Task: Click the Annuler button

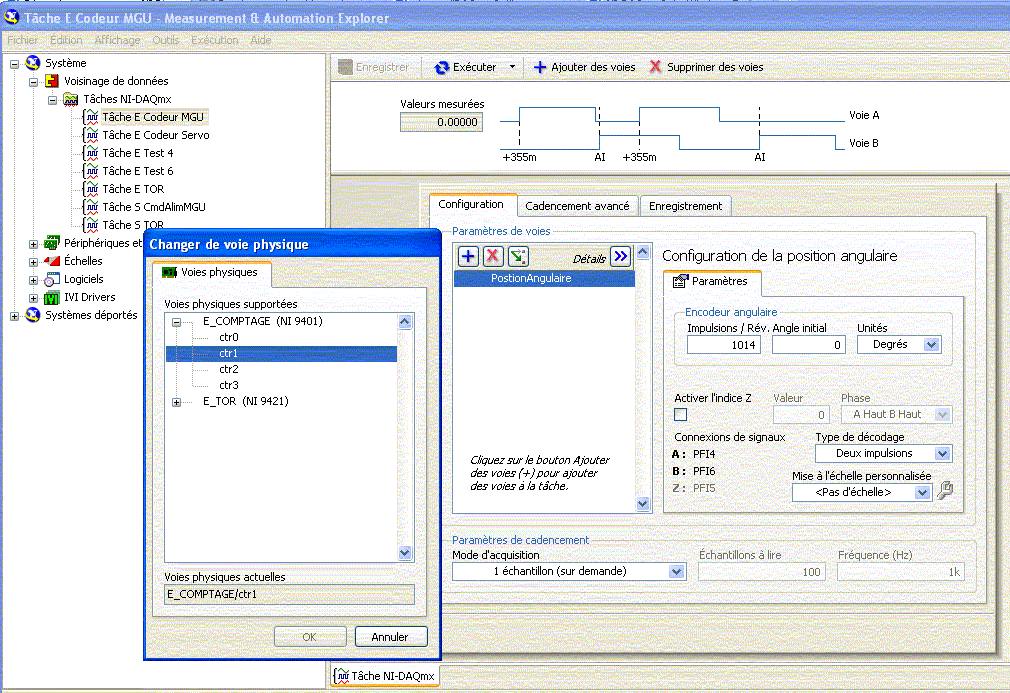Action: [390, 636]
